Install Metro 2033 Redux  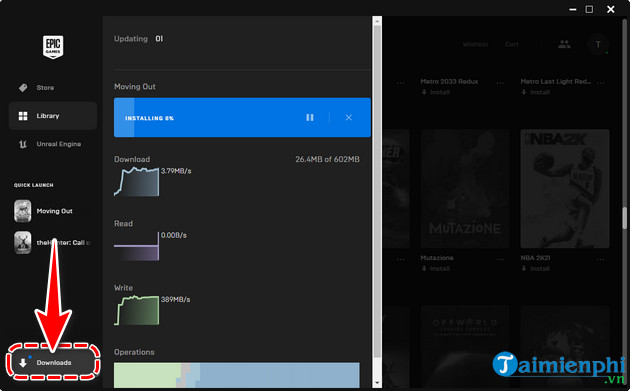[436, 92]
